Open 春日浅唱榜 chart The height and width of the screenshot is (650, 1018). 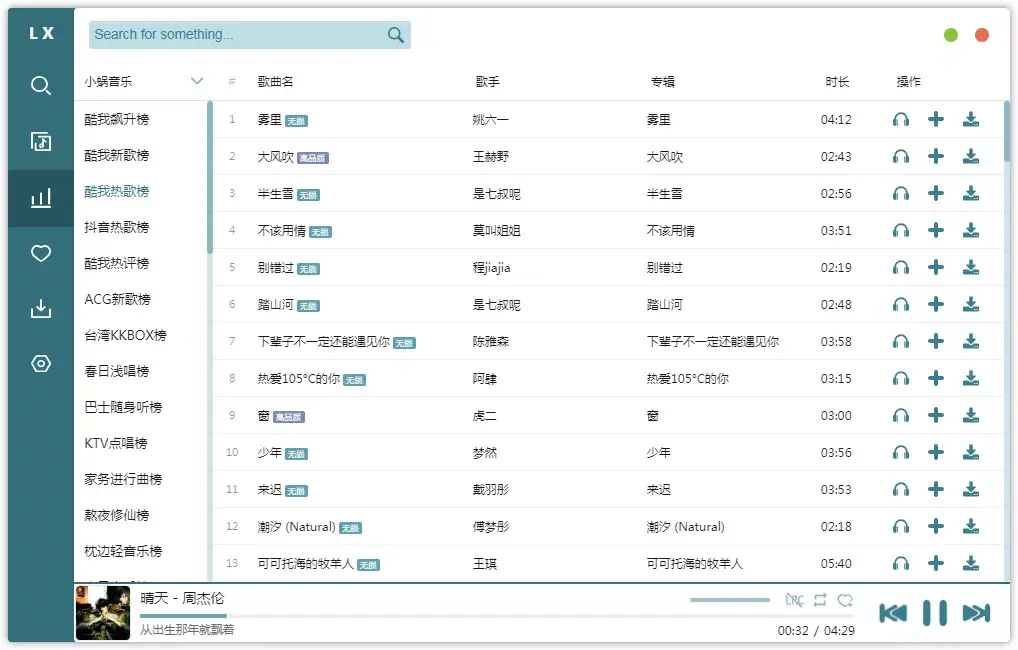click(117, 371)
